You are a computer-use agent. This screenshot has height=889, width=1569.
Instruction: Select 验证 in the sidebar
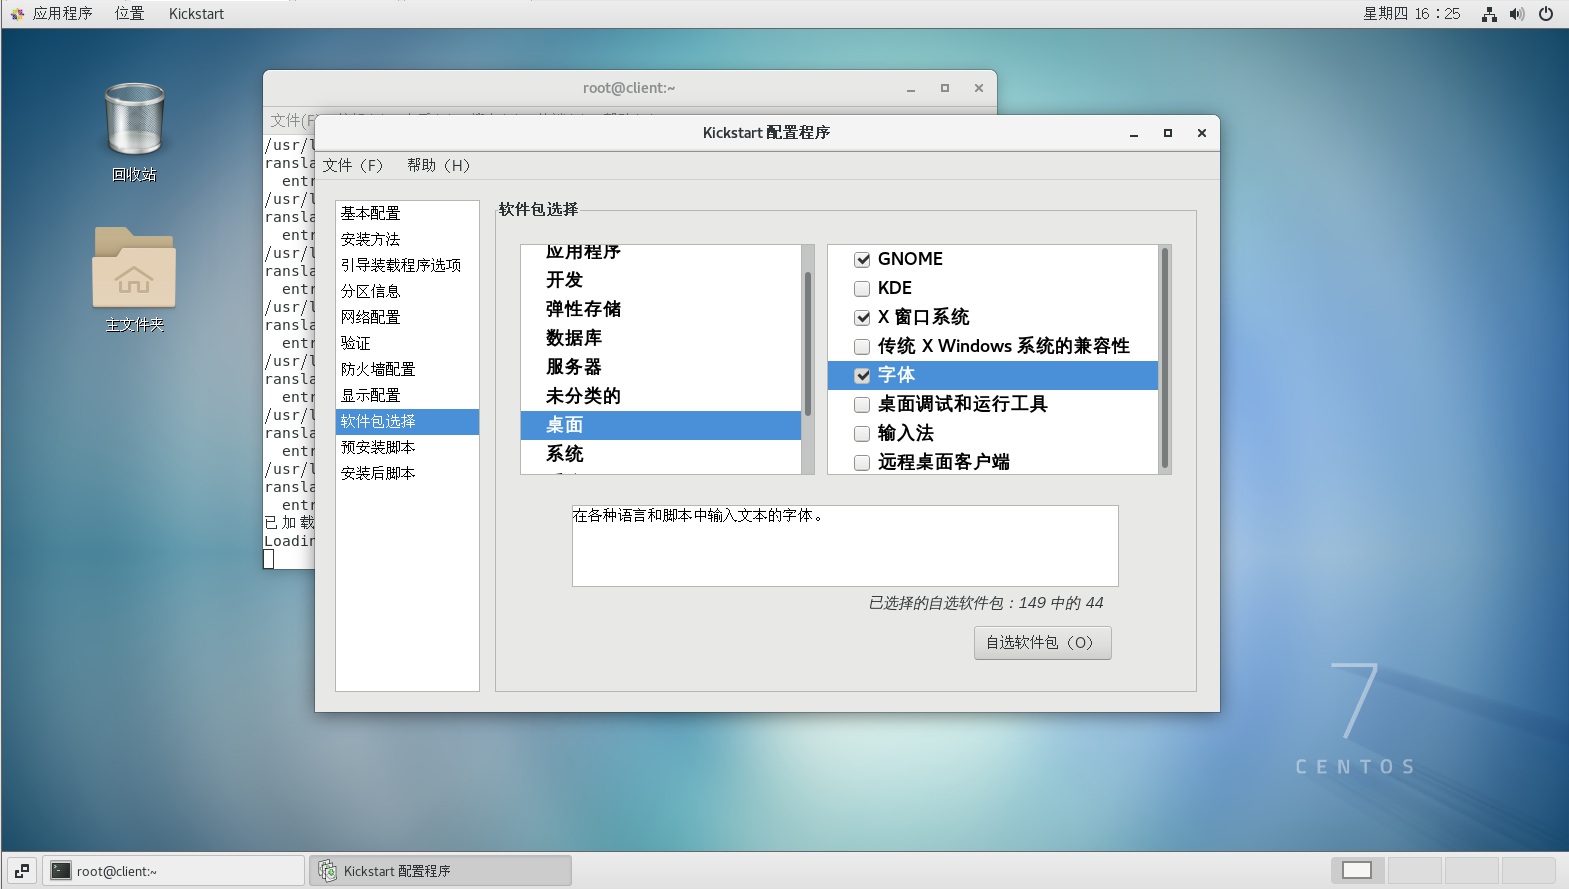point(407,344)
